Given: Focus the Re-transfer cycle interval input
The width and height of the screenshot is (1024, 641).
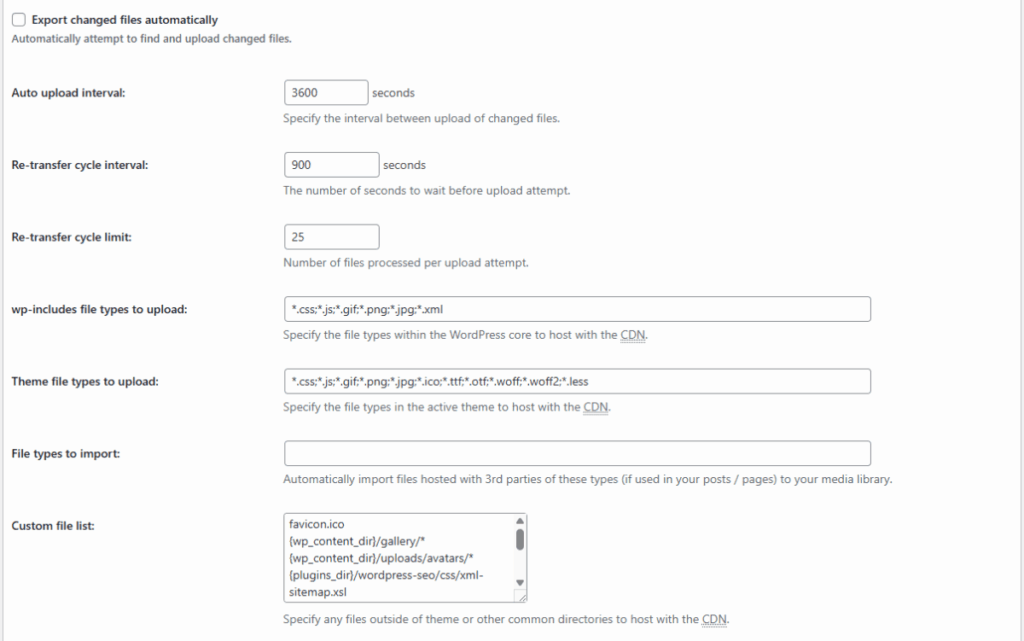Looking at the screenshot, I should [331, 165].
